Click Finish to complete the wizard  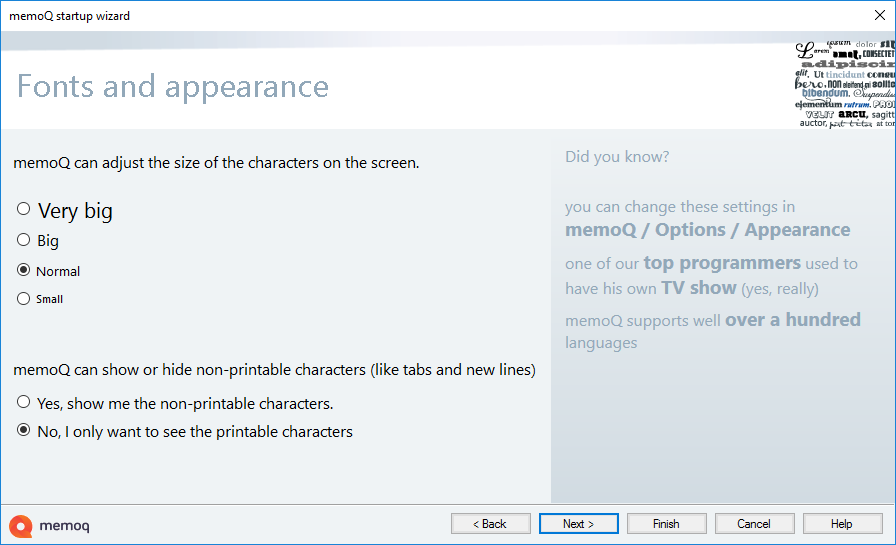pyautogui.click(x=666, y=524)
